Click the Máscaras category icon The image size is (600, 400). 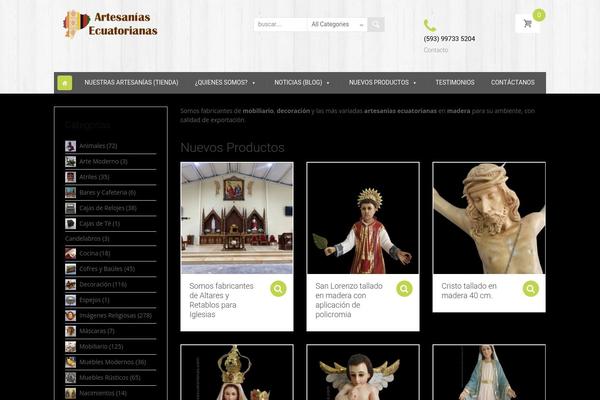(70, 331)
